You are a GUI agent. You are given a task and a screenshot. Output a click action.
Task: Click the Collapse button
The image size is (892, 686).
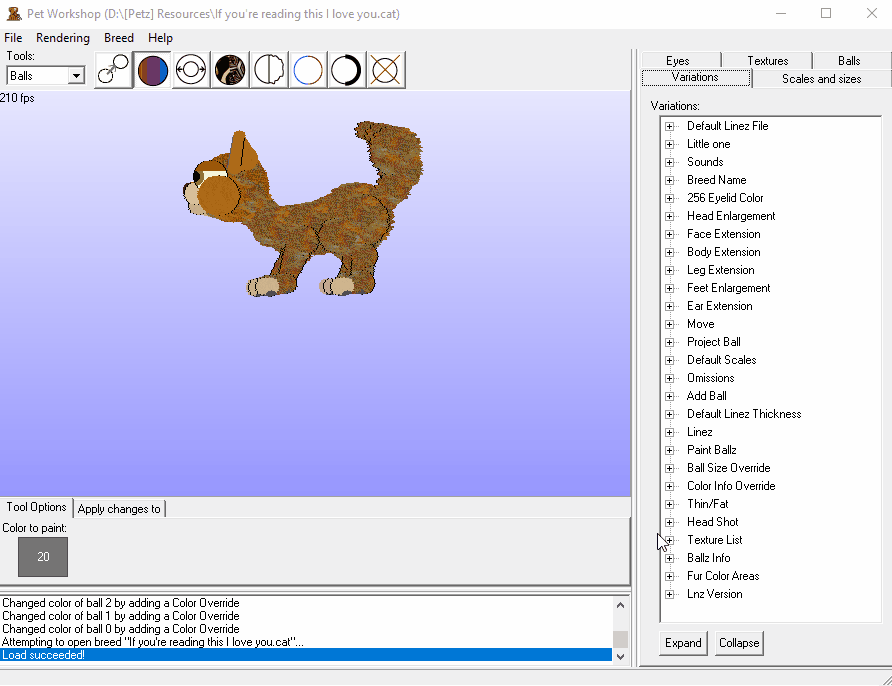coord(738,643)
